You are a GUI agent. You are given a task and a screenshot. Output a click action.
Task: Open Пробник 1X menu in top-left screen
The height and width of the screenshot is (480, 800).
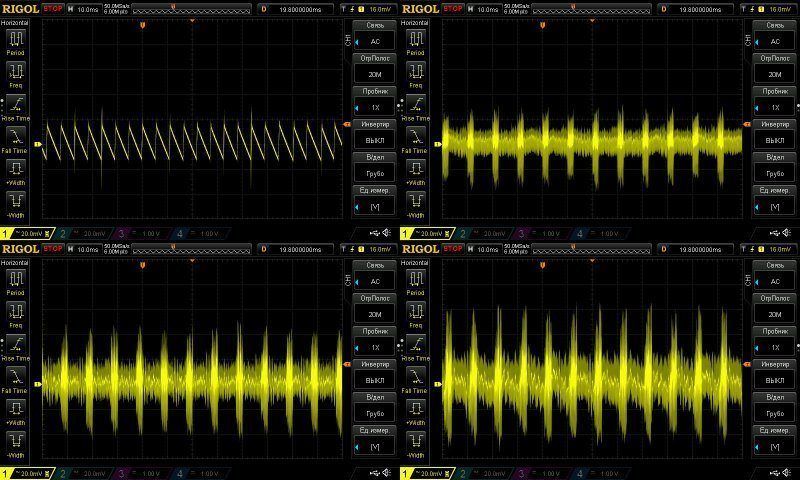(x=375, y=100)
